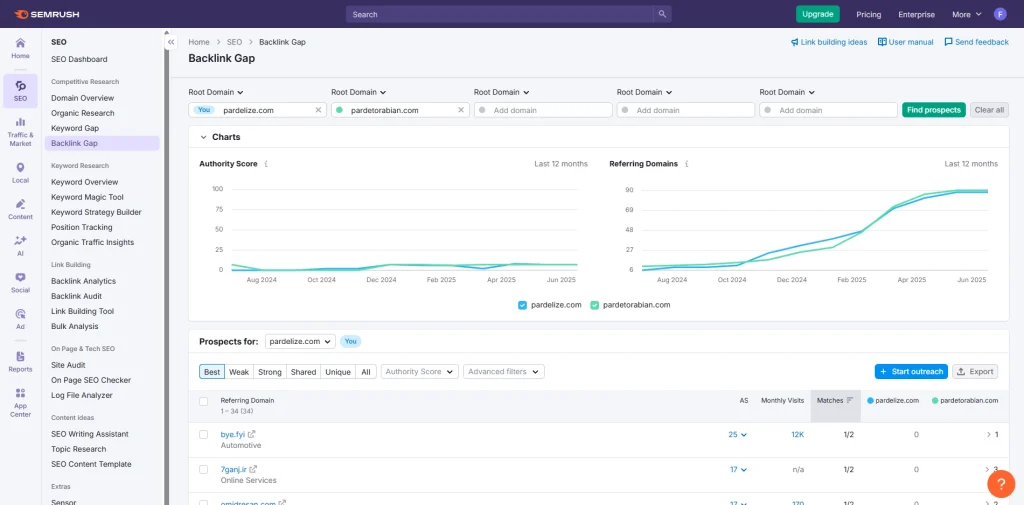Select the Best prospects tab

pyautogui.click(x=212, y=372)
